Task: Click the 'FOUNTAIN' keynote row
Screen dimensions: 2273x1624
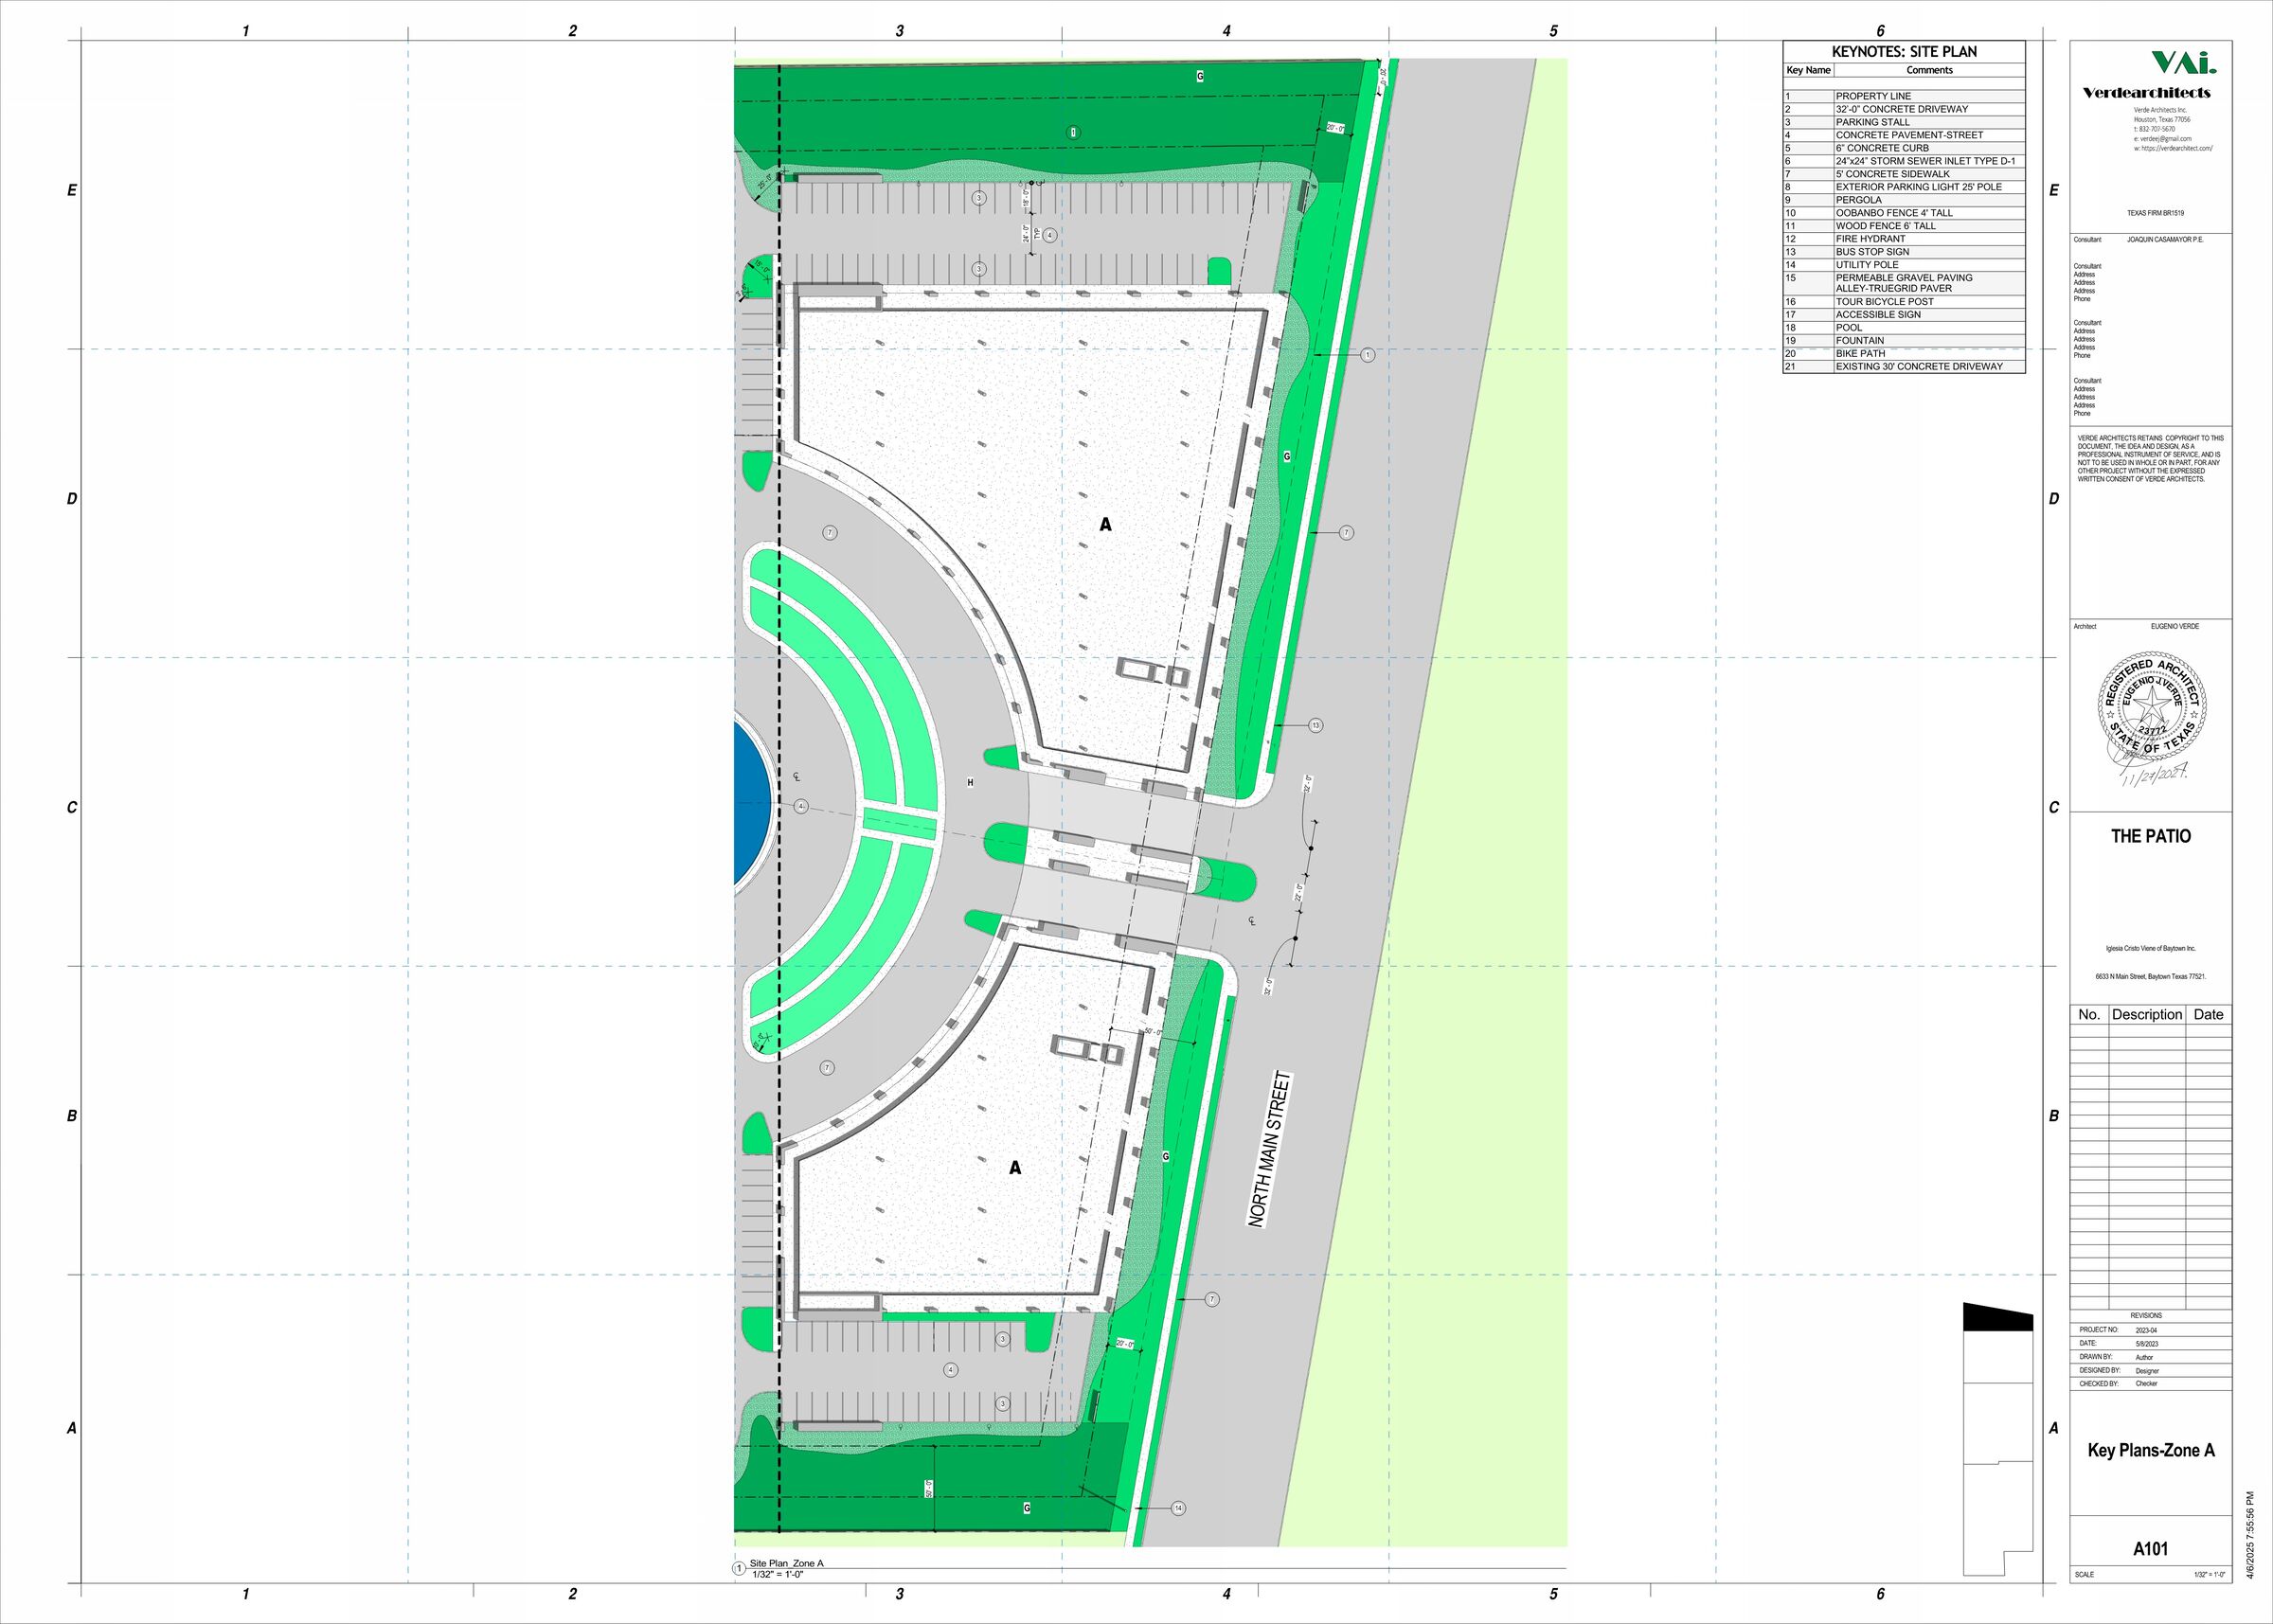Action: pos(1904,340)
